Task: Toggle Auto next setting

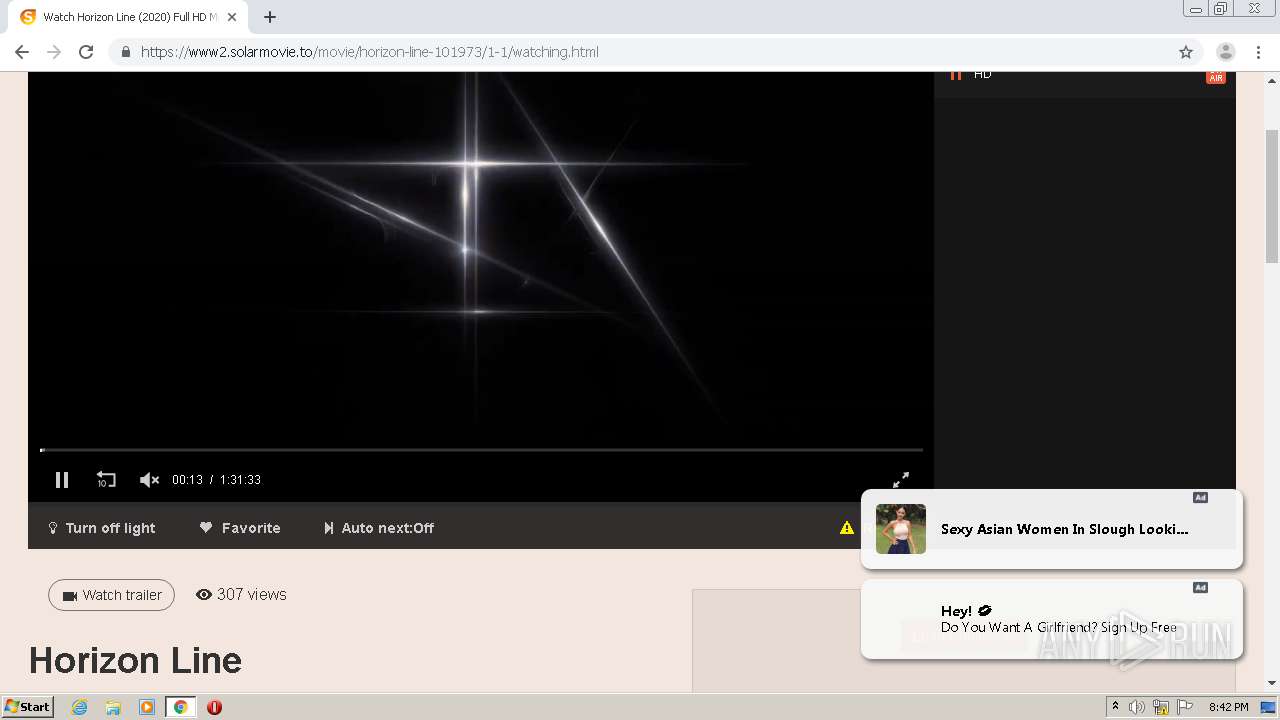Action: 379,528
